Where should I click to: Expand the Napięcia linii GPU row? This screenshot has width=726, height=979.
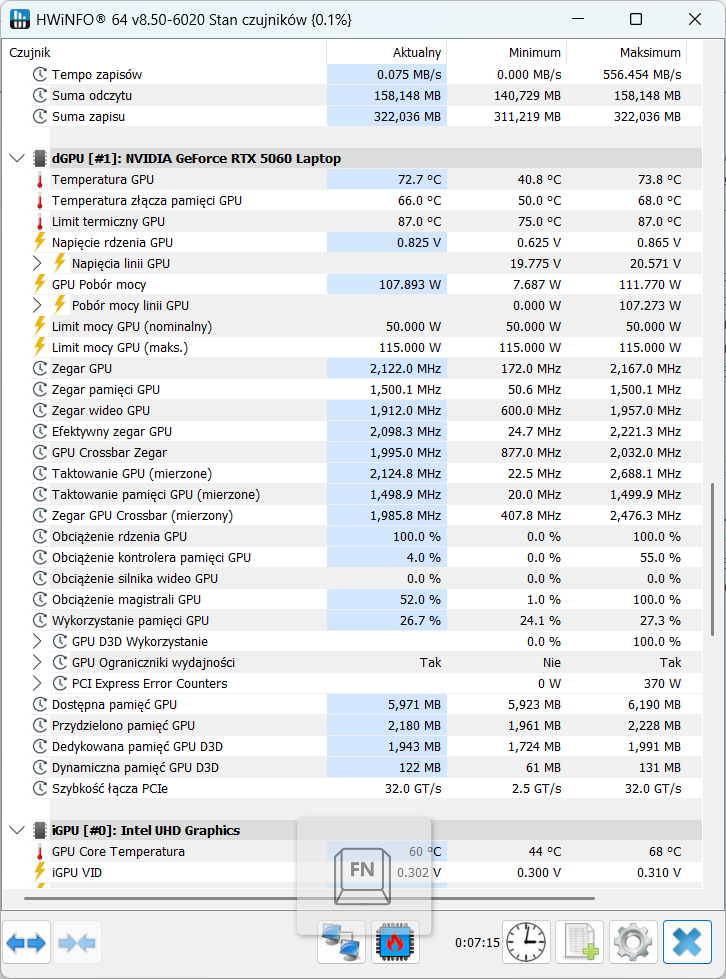click(37, 263)
